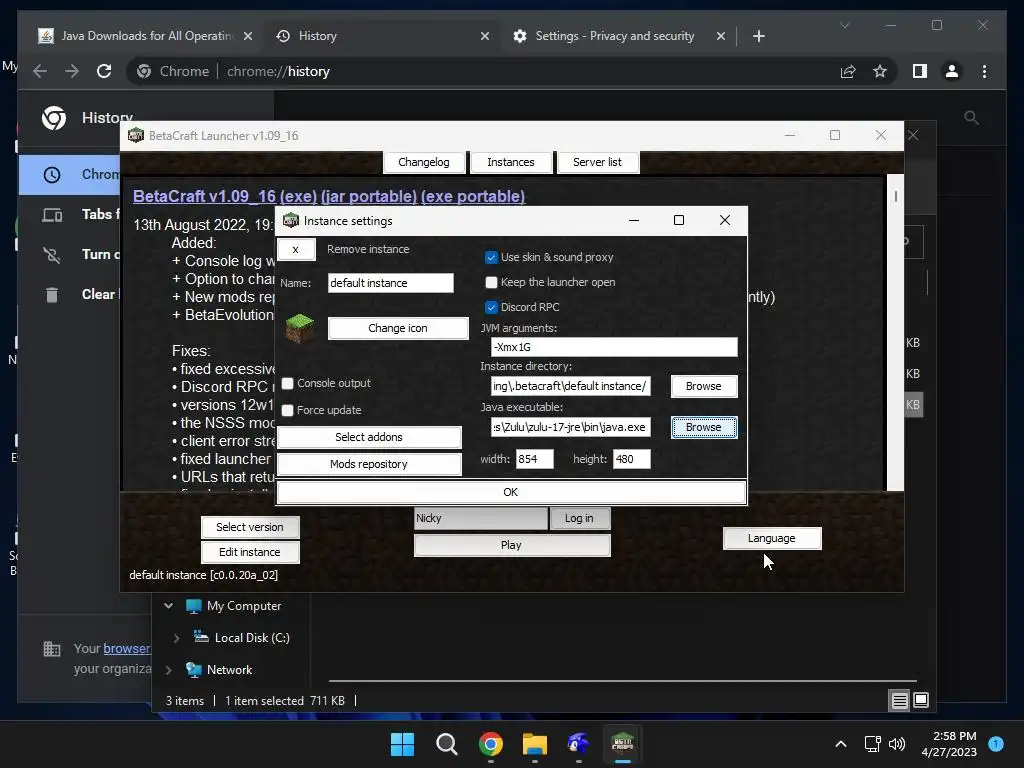Bookmark this page with star icon
This screenshot has height=768, width=1024.
coord(880,71)
